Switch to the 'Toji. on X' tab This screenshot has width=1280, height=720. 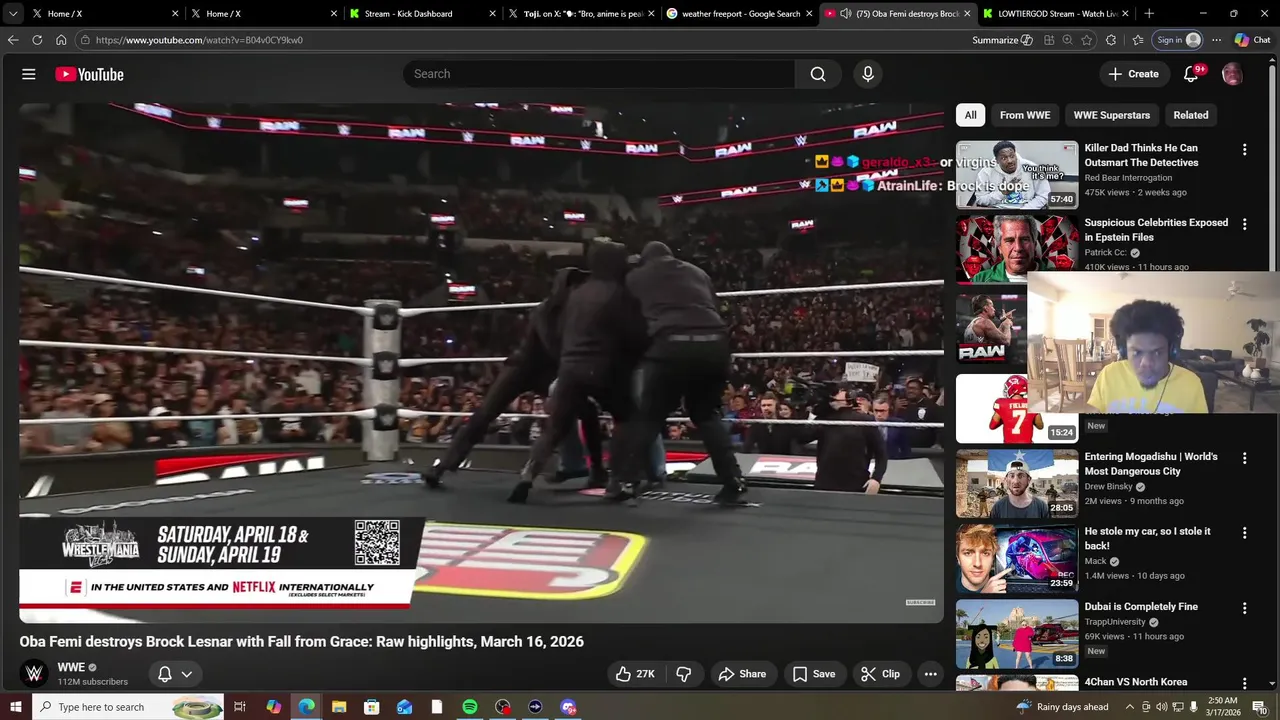tap(581, 14)
